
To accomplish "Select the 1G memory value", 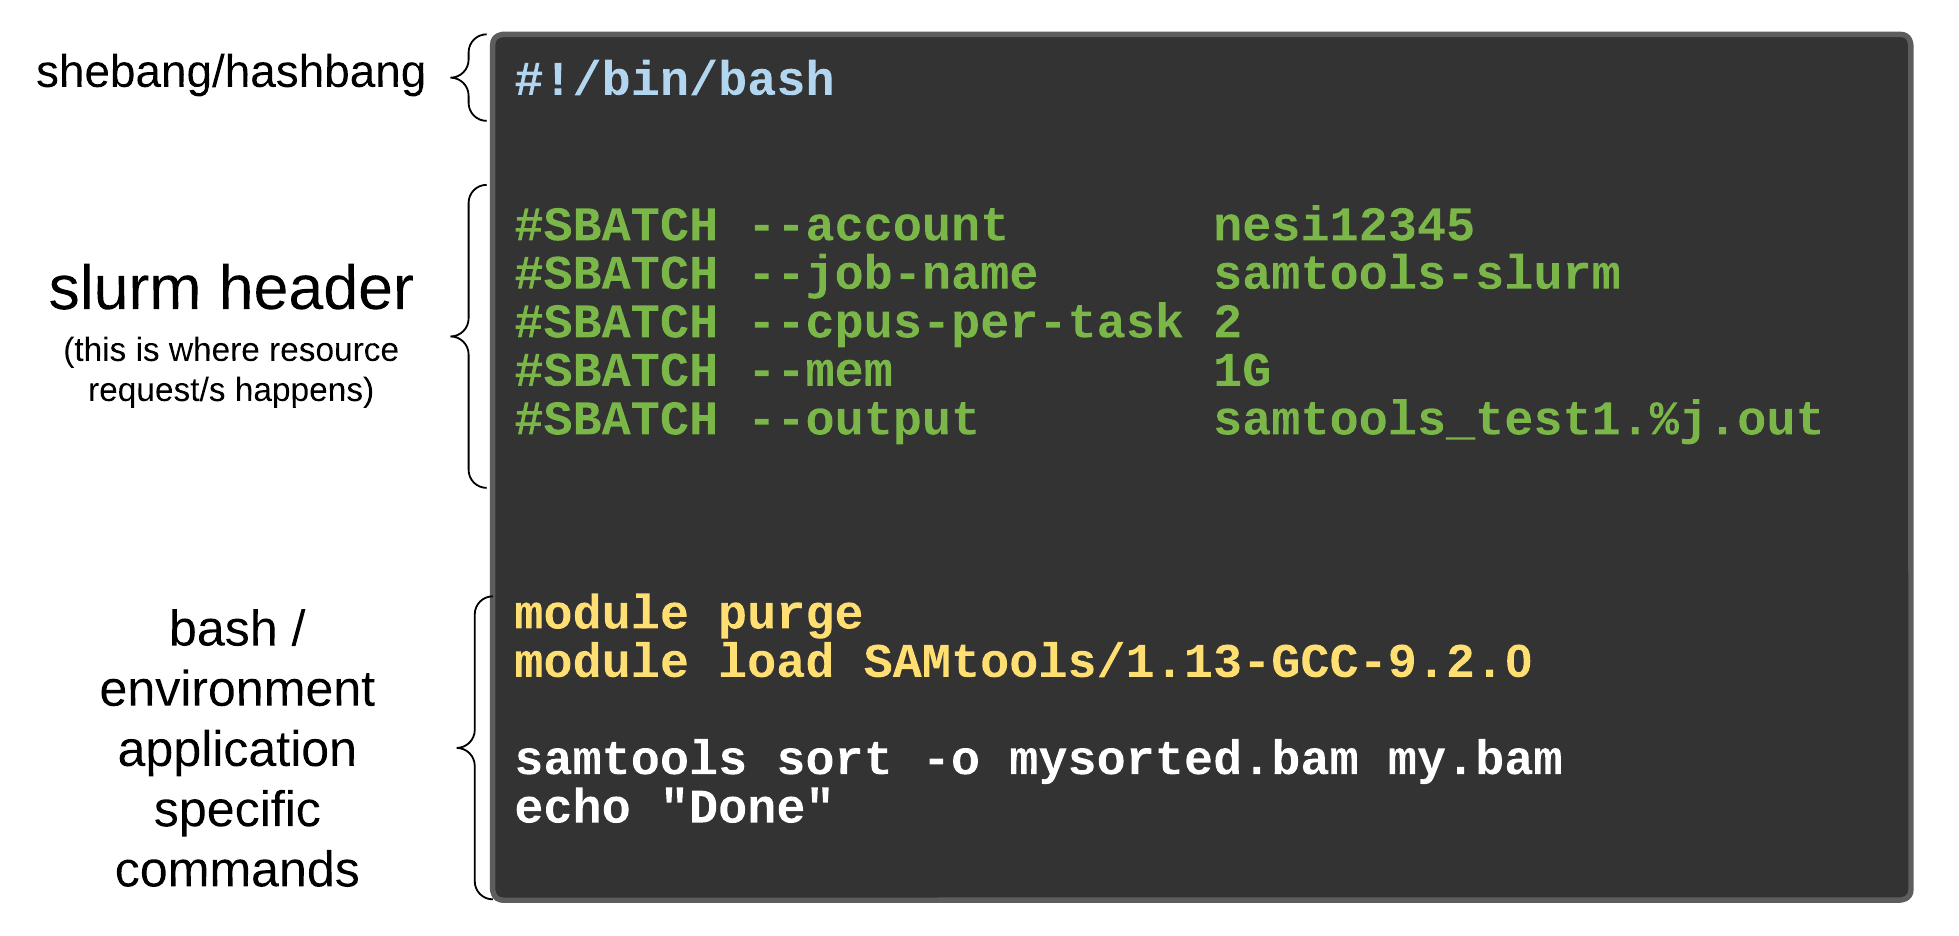I will 1242,372.
